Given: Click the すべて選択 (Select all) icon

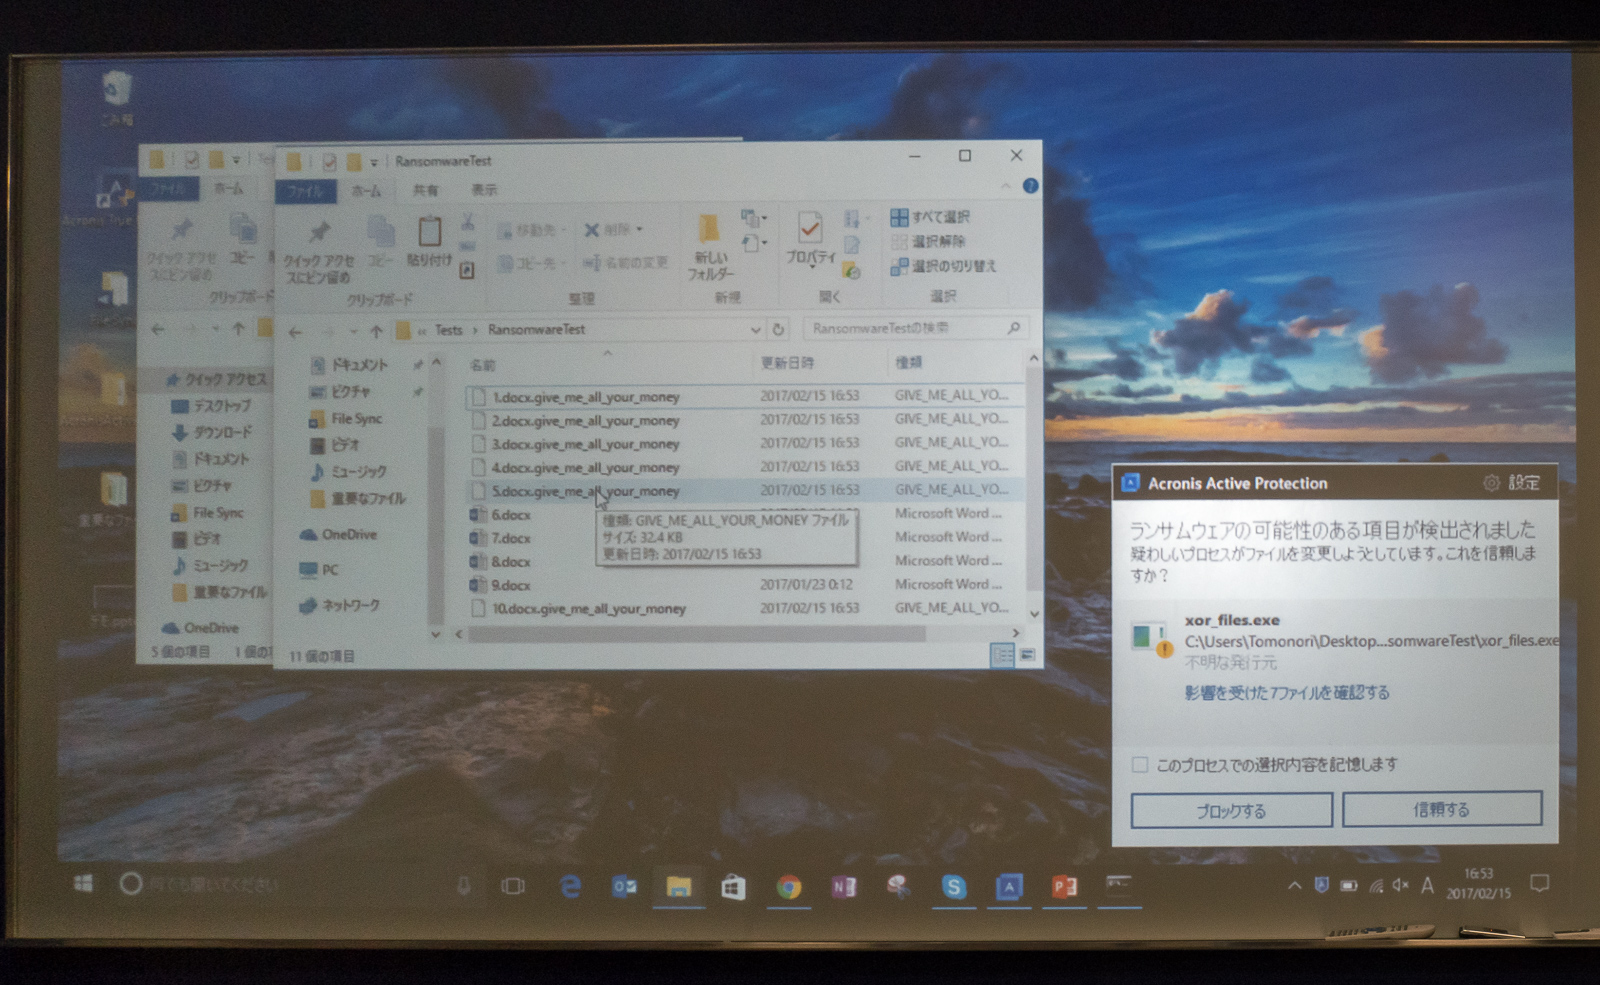Looking at the screenshot, I should pyautogui.click(x=899, y=216).
